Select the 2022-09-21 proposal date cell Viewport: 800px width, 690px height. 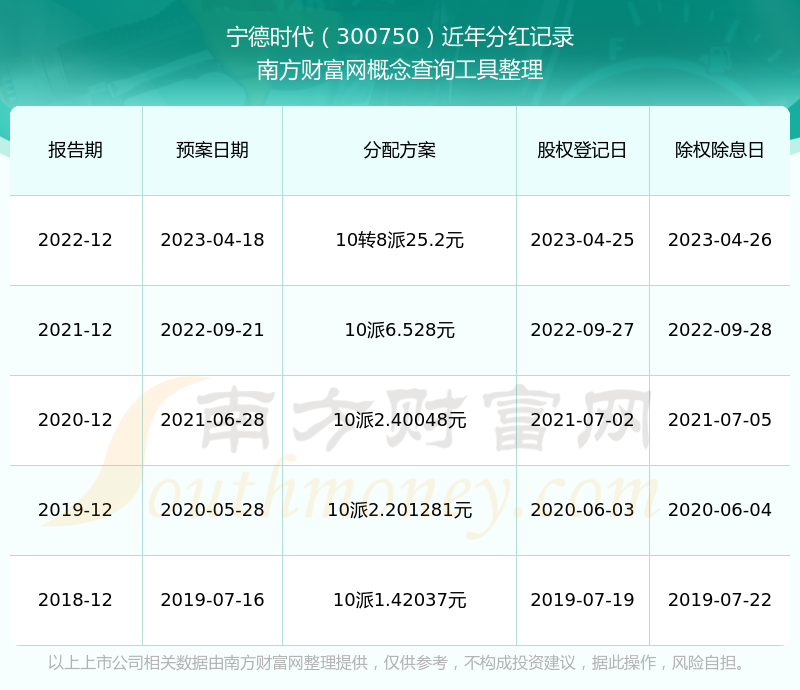(x=212, y=330)
